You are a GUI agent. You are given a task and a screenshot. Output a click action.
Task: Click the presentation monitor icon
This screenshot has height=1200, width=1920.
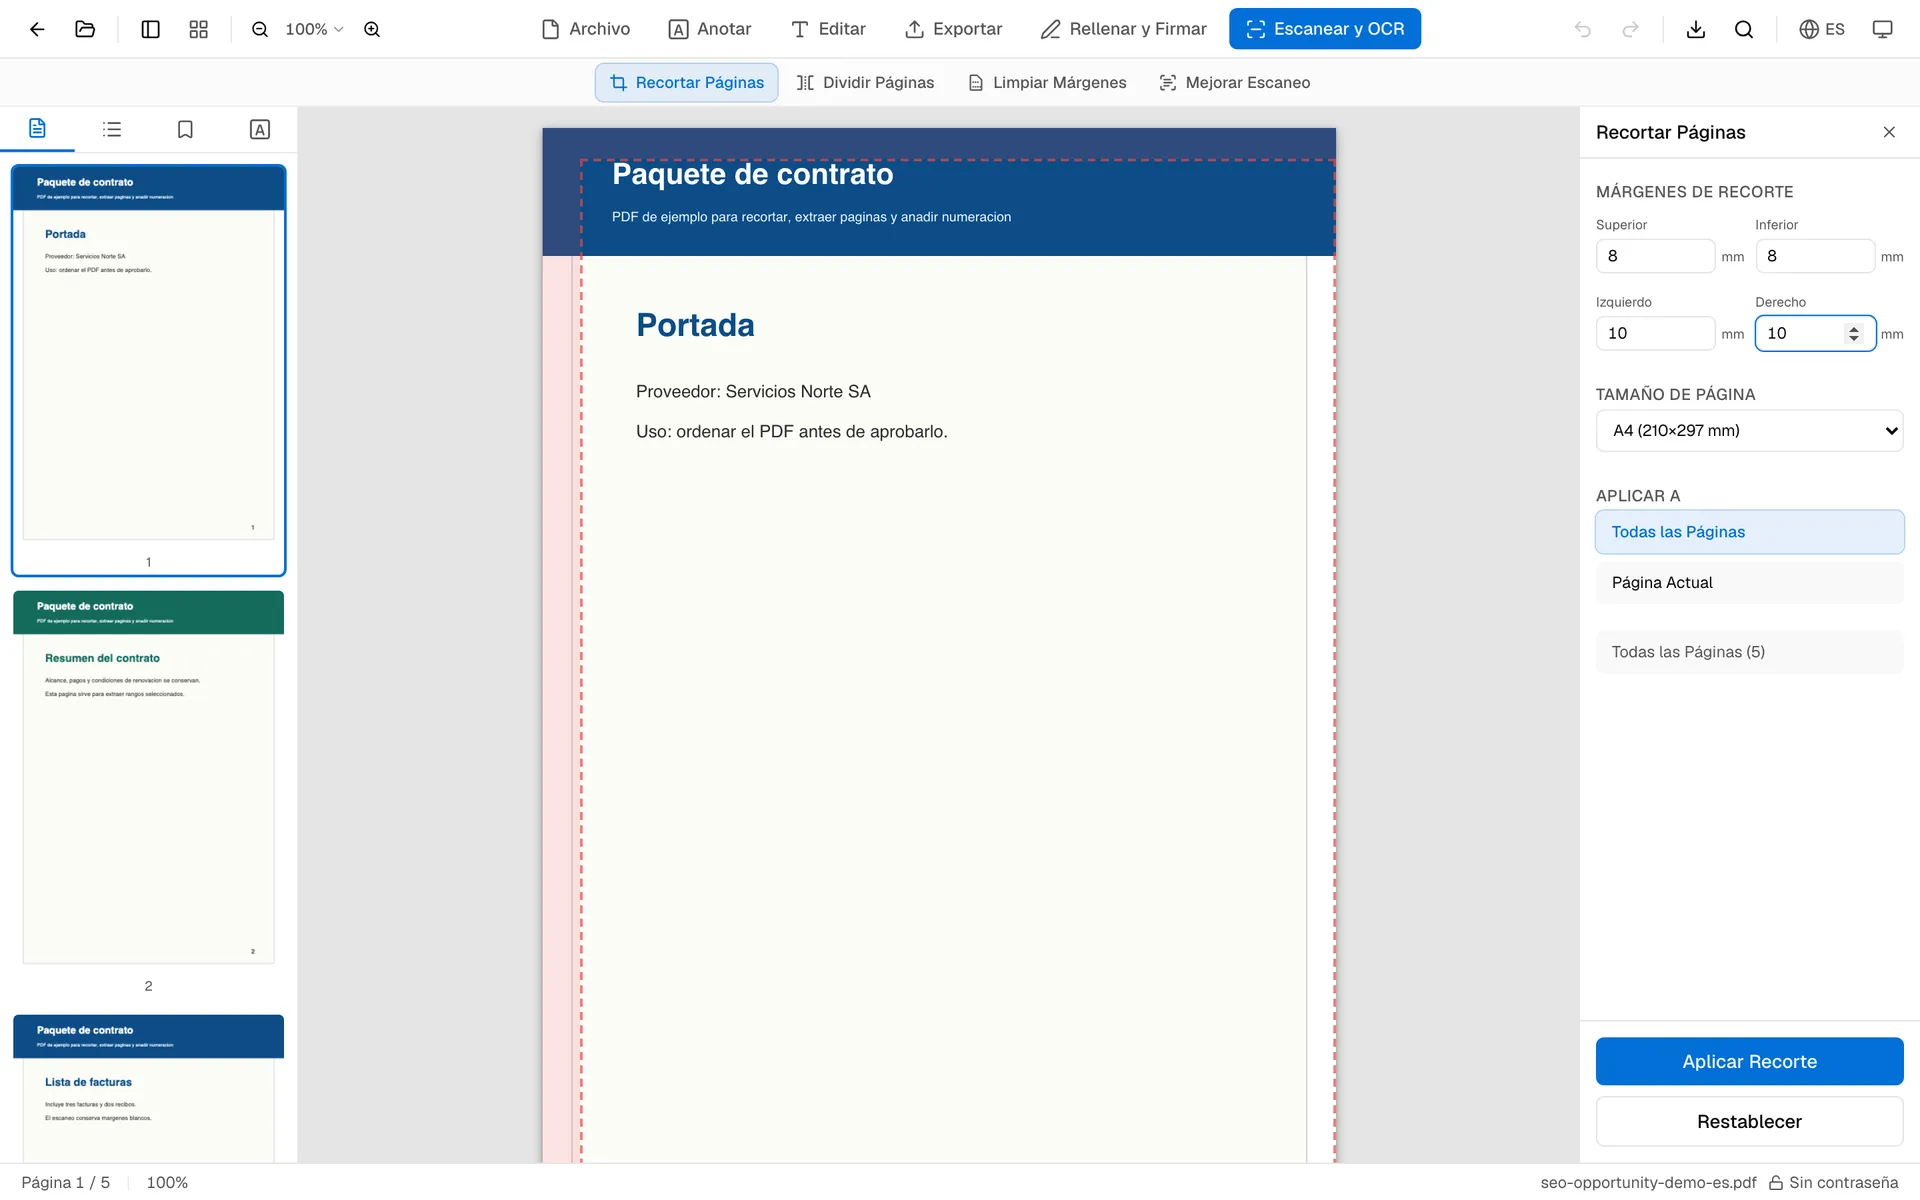pyautogui.click(x=1882, y=29)
